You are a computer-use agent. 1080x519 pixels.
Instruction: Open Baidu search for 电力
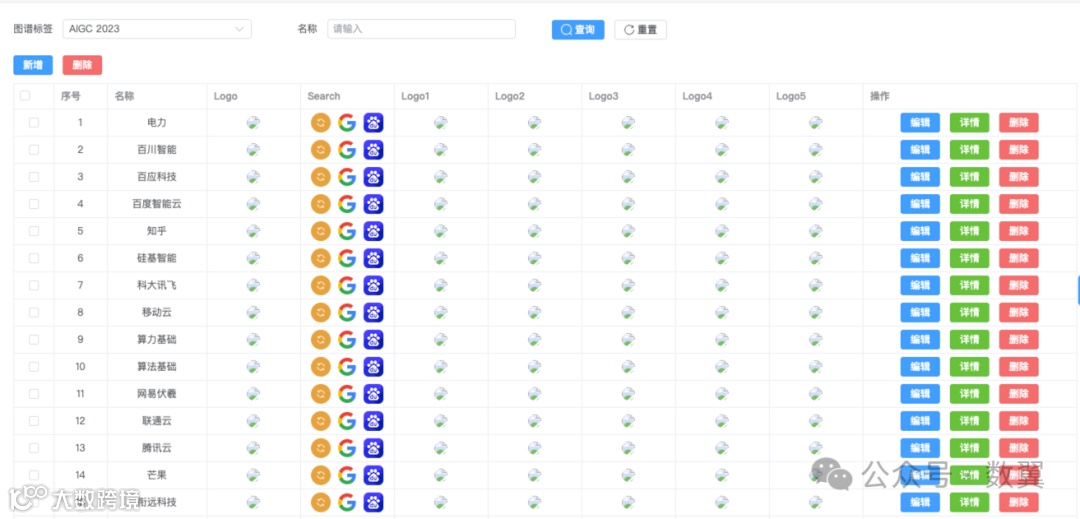coord(373,123)
